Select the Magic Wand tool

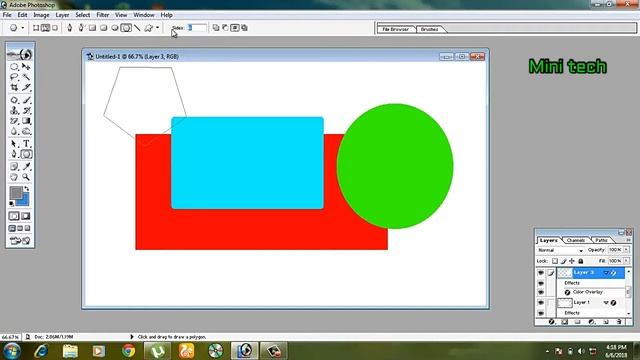26,77
